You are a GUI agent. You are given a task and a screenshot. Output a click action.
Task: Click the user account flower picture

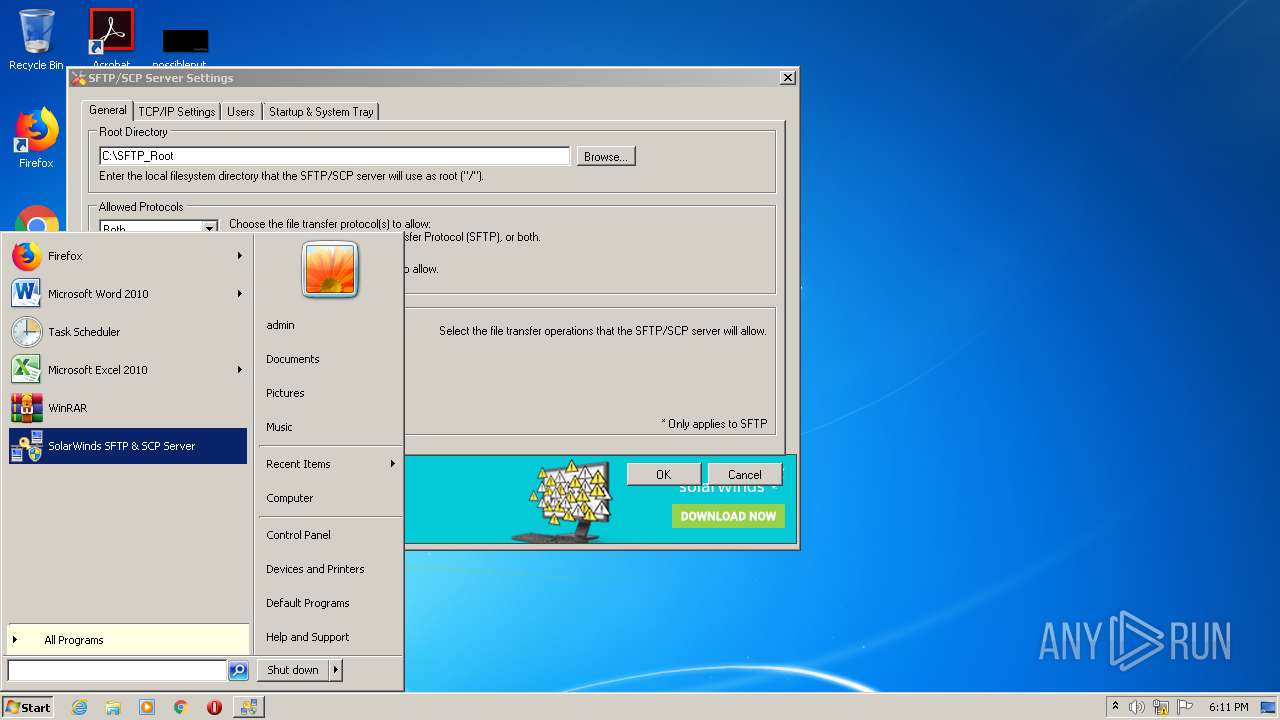pyautogui.click(x=330, y=269)
